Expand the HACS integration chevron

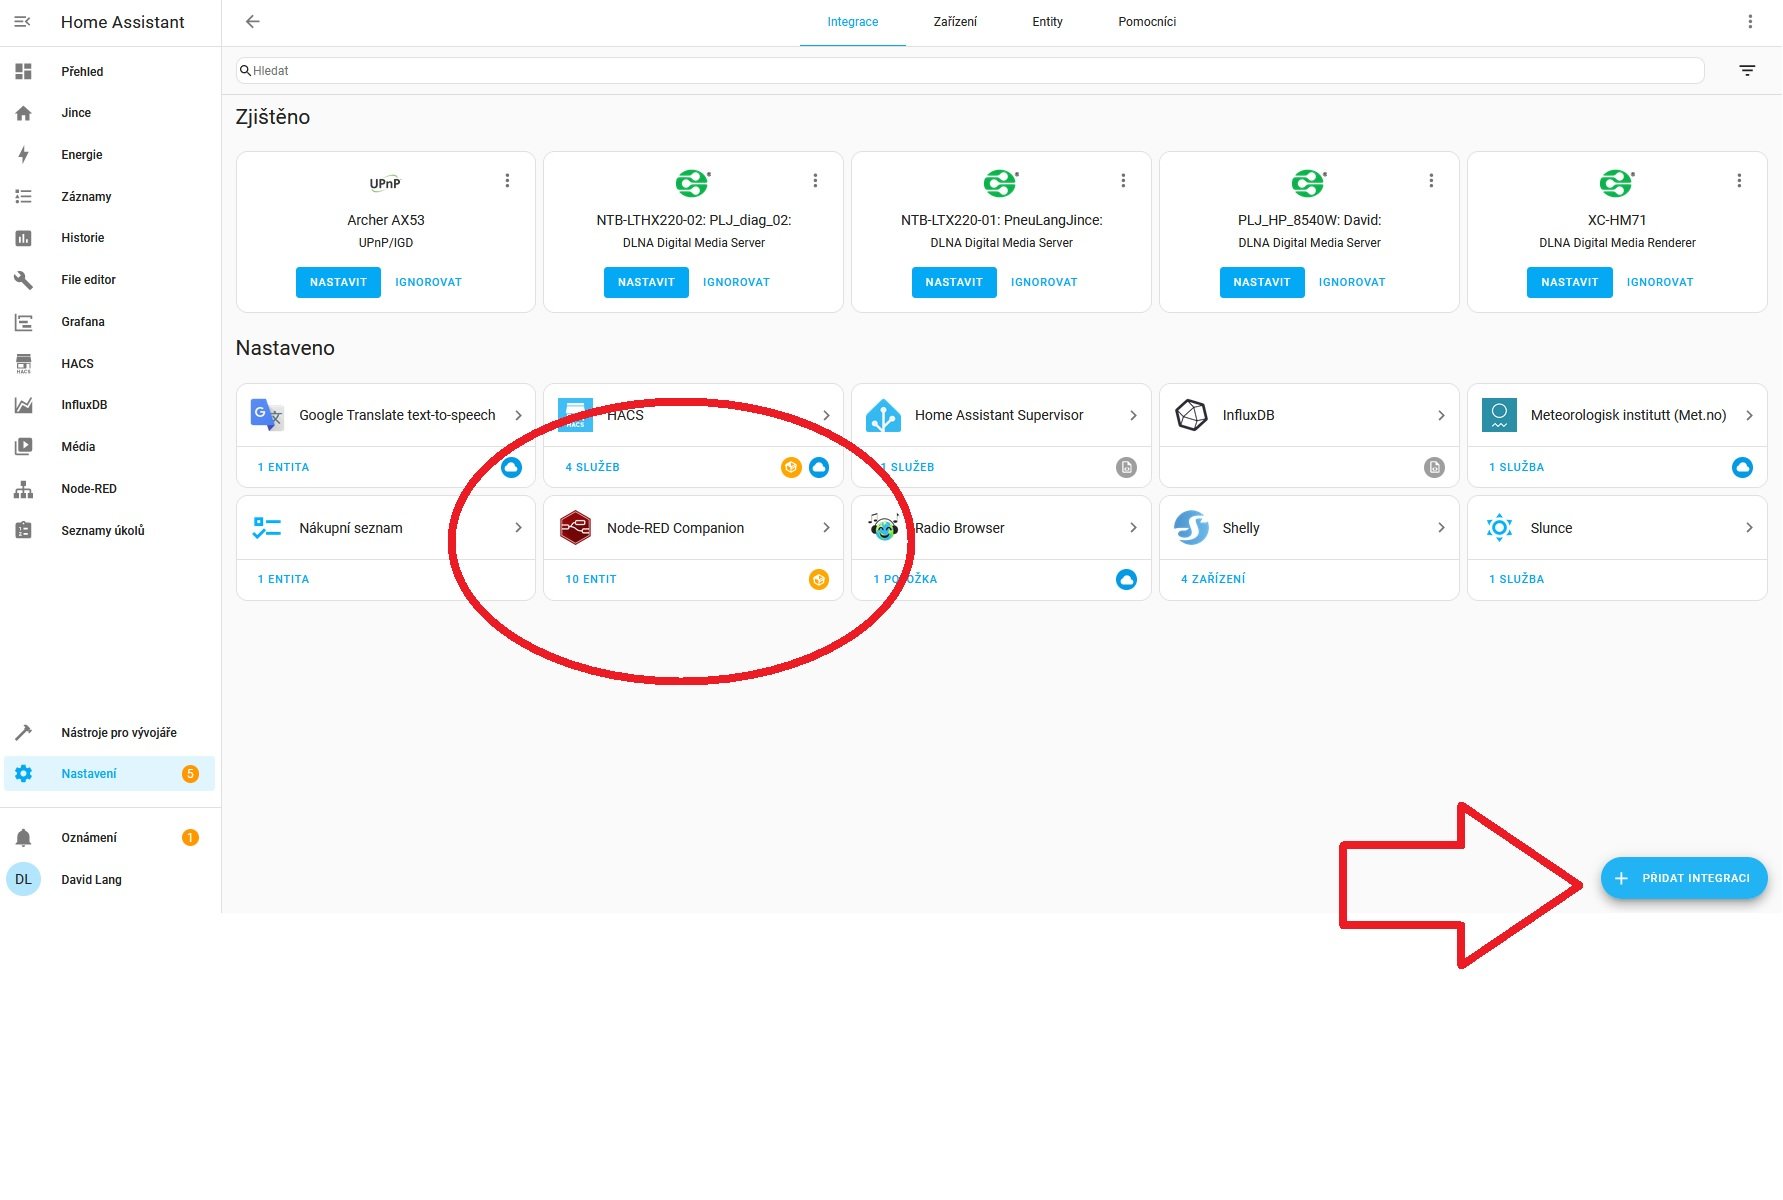[x=826, y=416]
